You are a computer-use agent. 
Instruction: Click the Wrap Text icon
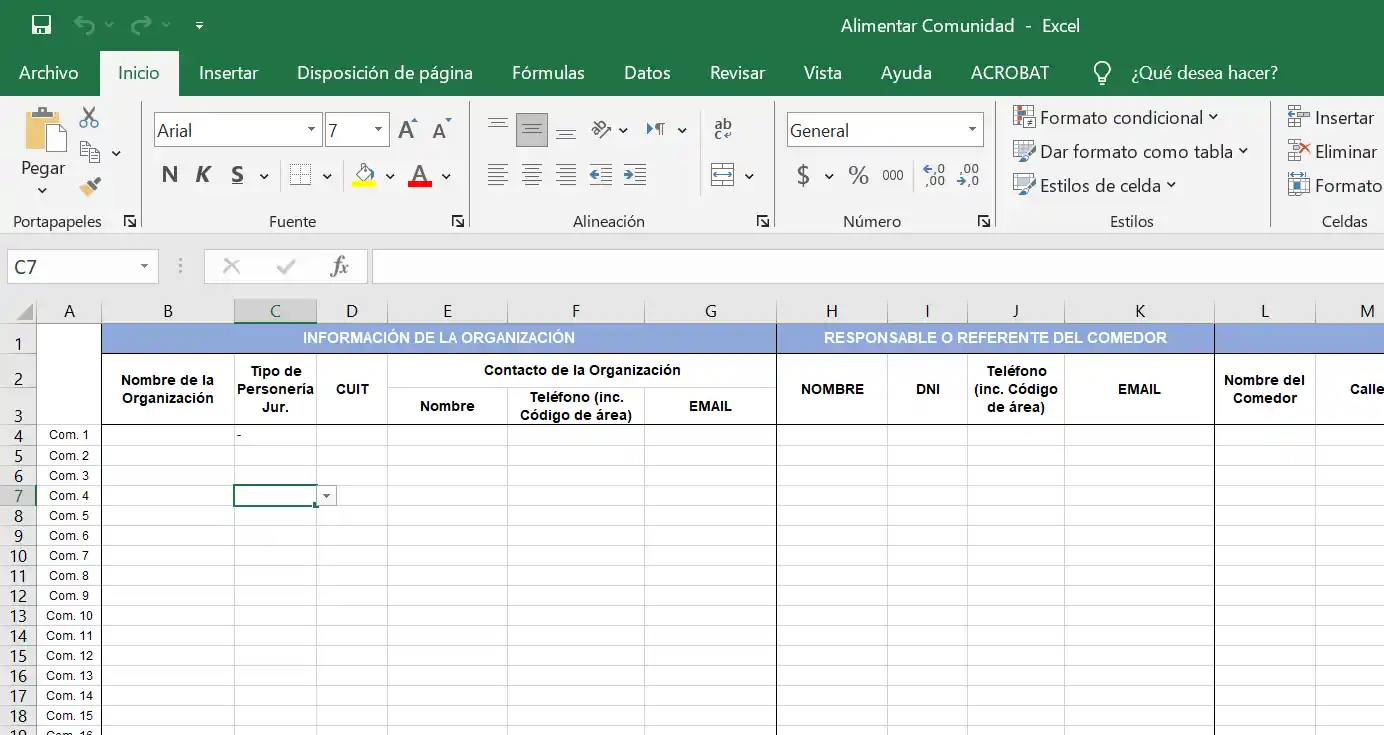click(722, 129)
